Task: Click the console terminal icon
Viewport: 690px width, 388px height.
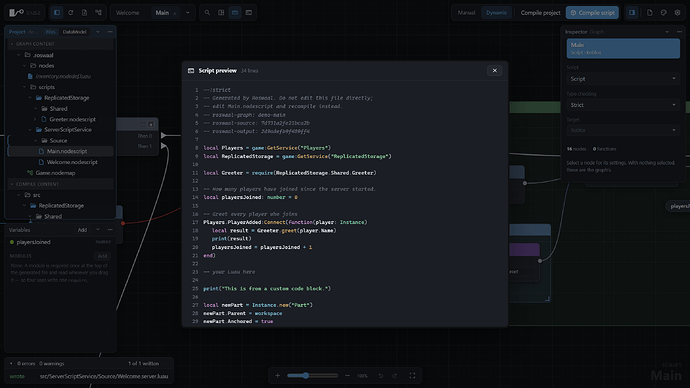Action: click(x=249, y=13)
